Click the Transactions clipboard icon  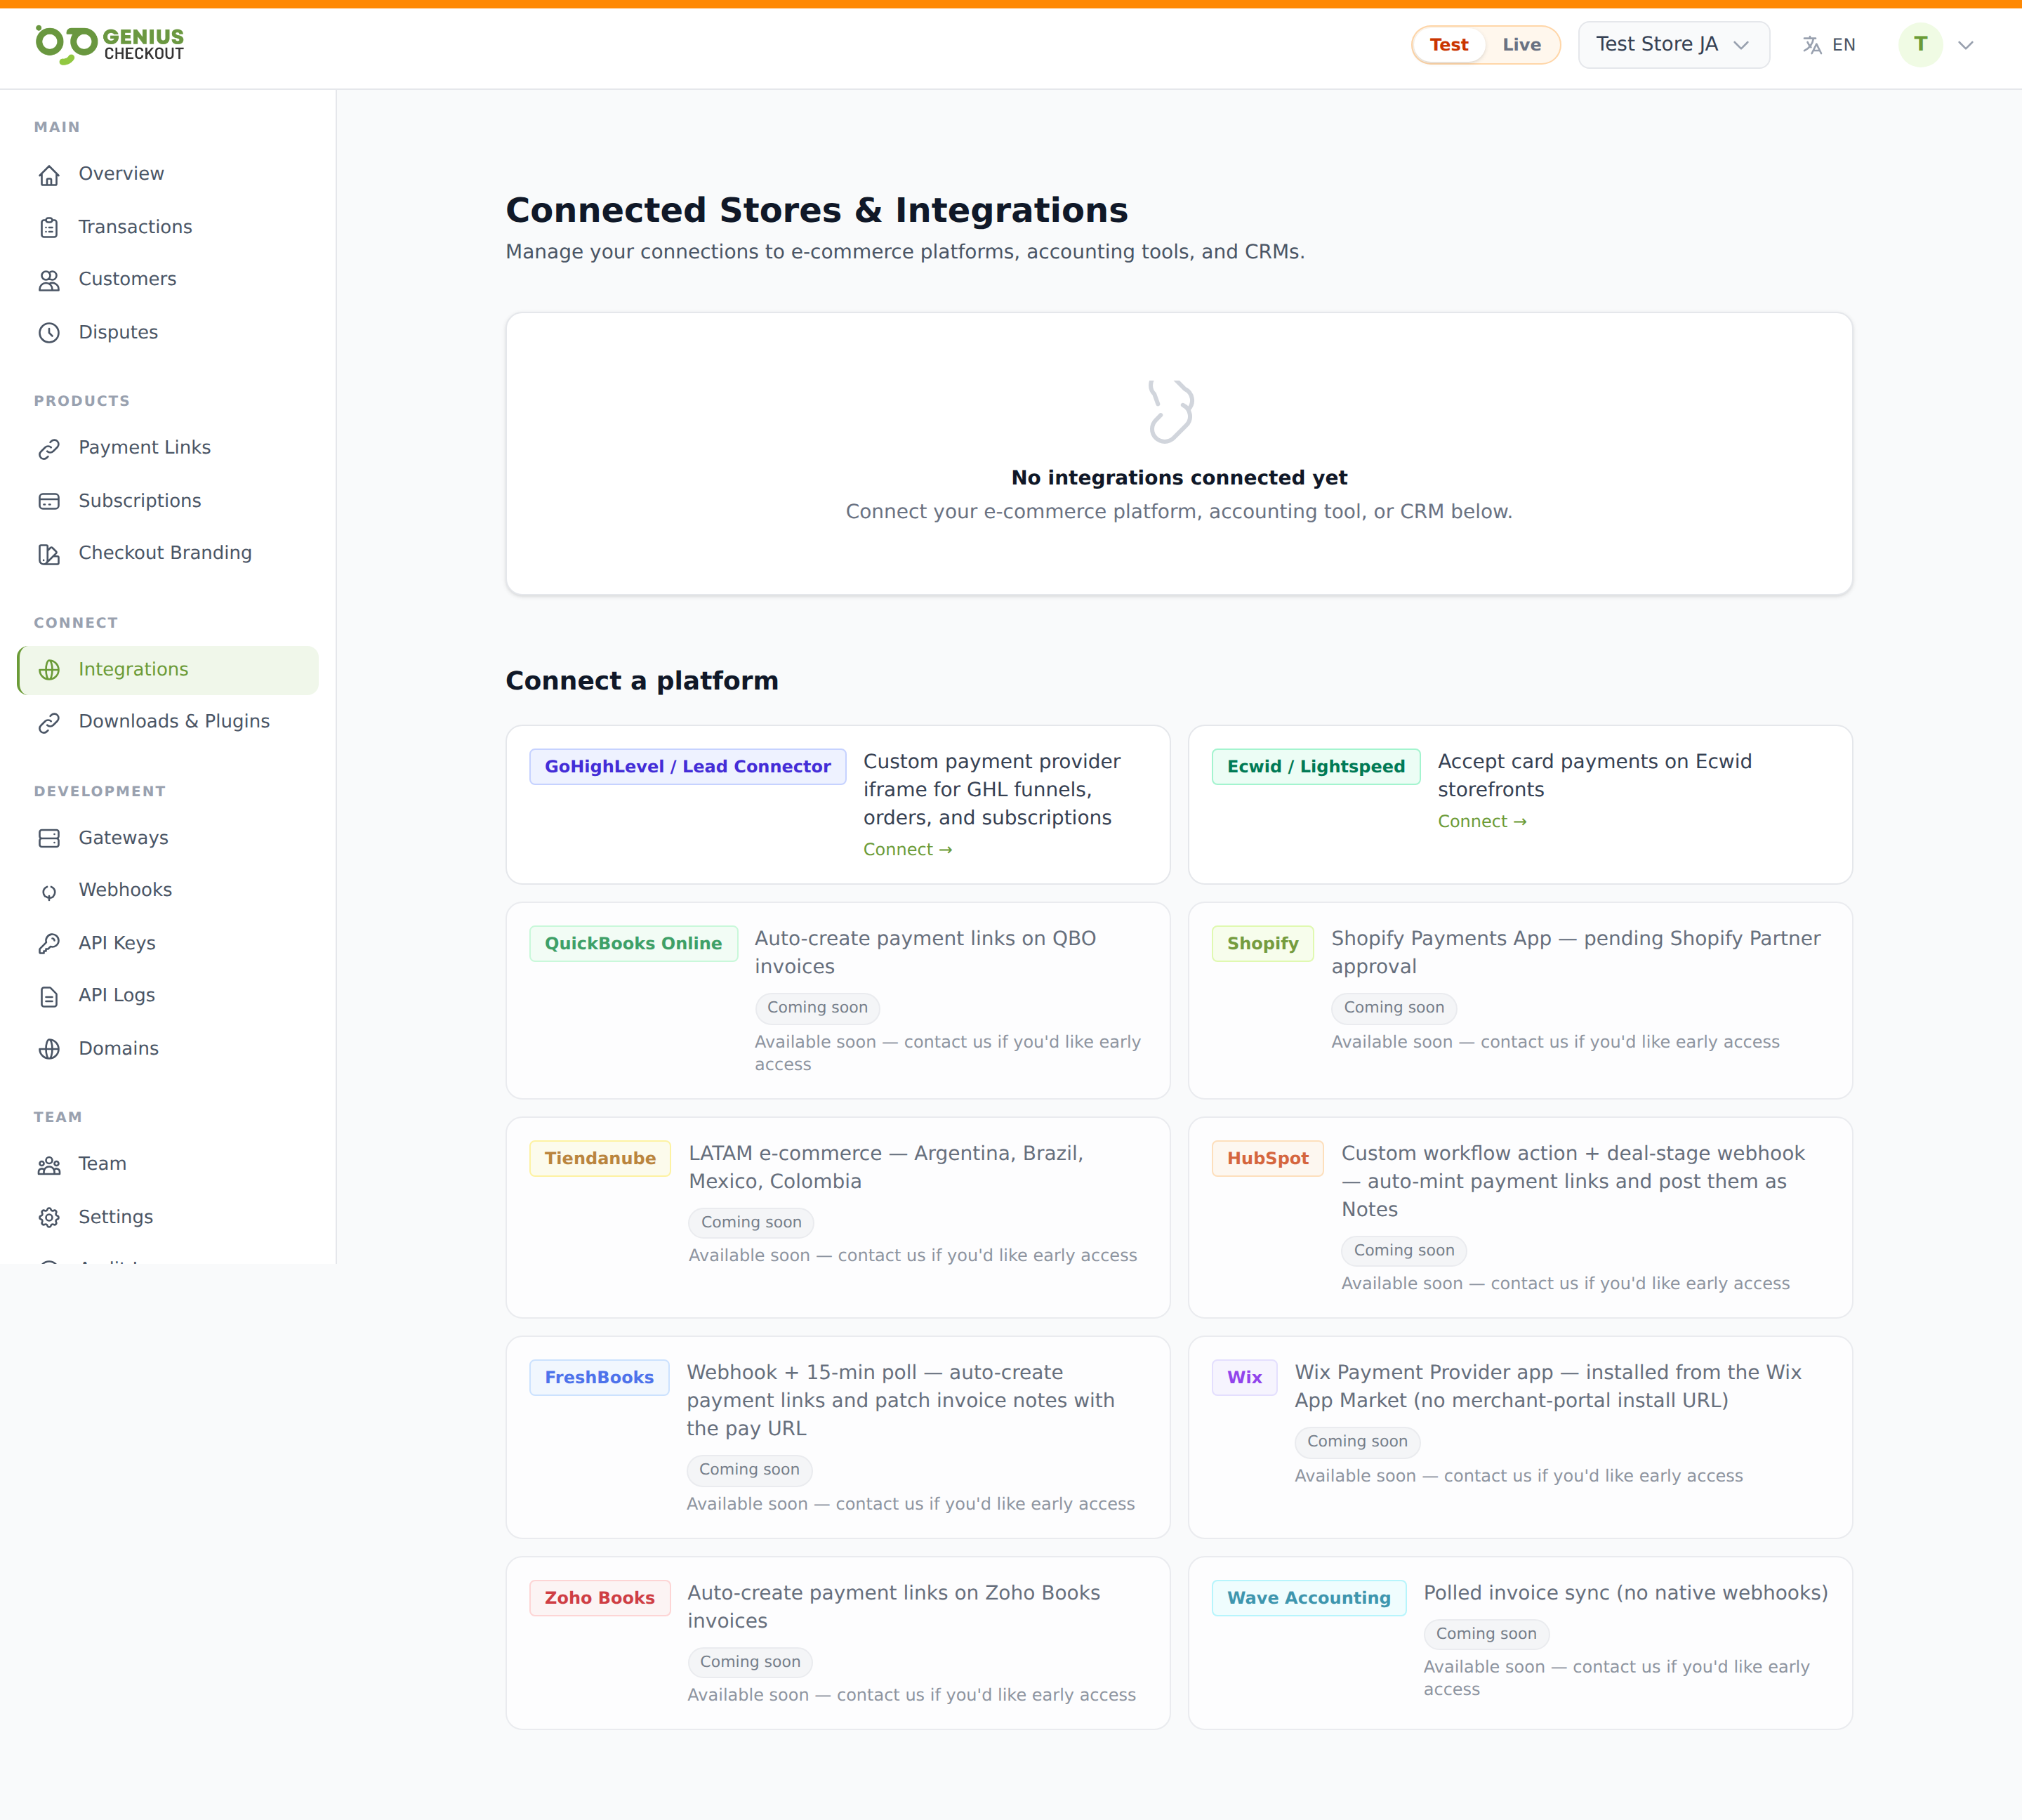pos(49,228)
